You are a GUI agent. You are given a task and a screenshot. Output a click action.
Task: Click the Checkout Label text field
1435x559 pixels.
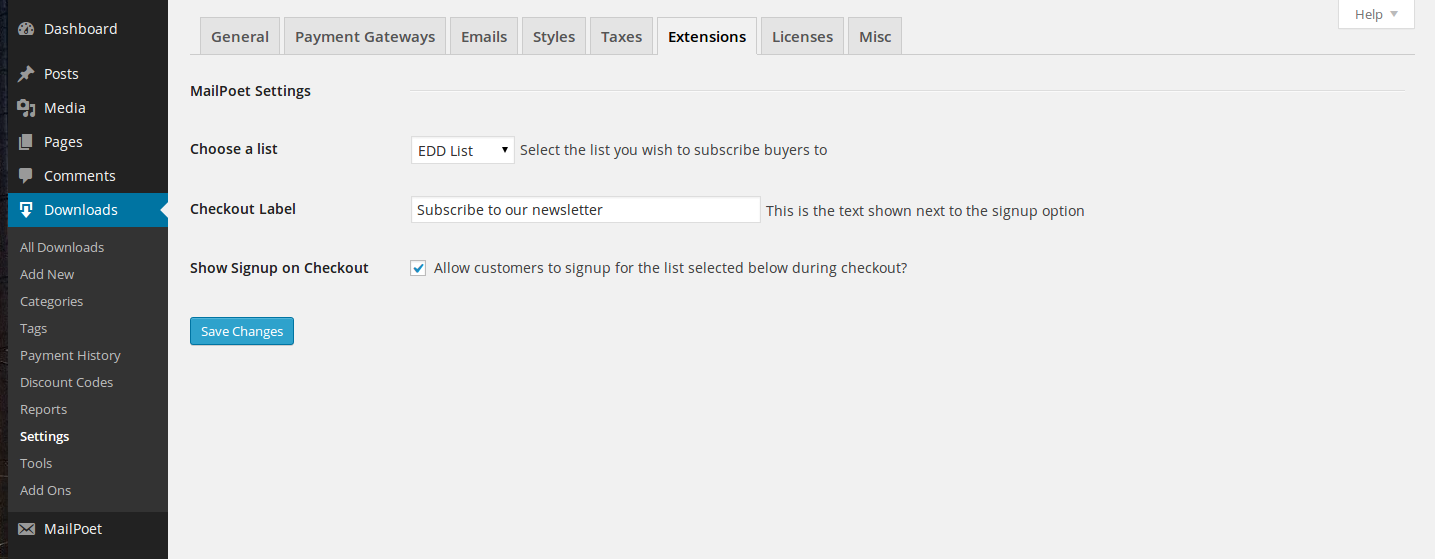pos(585,210)
